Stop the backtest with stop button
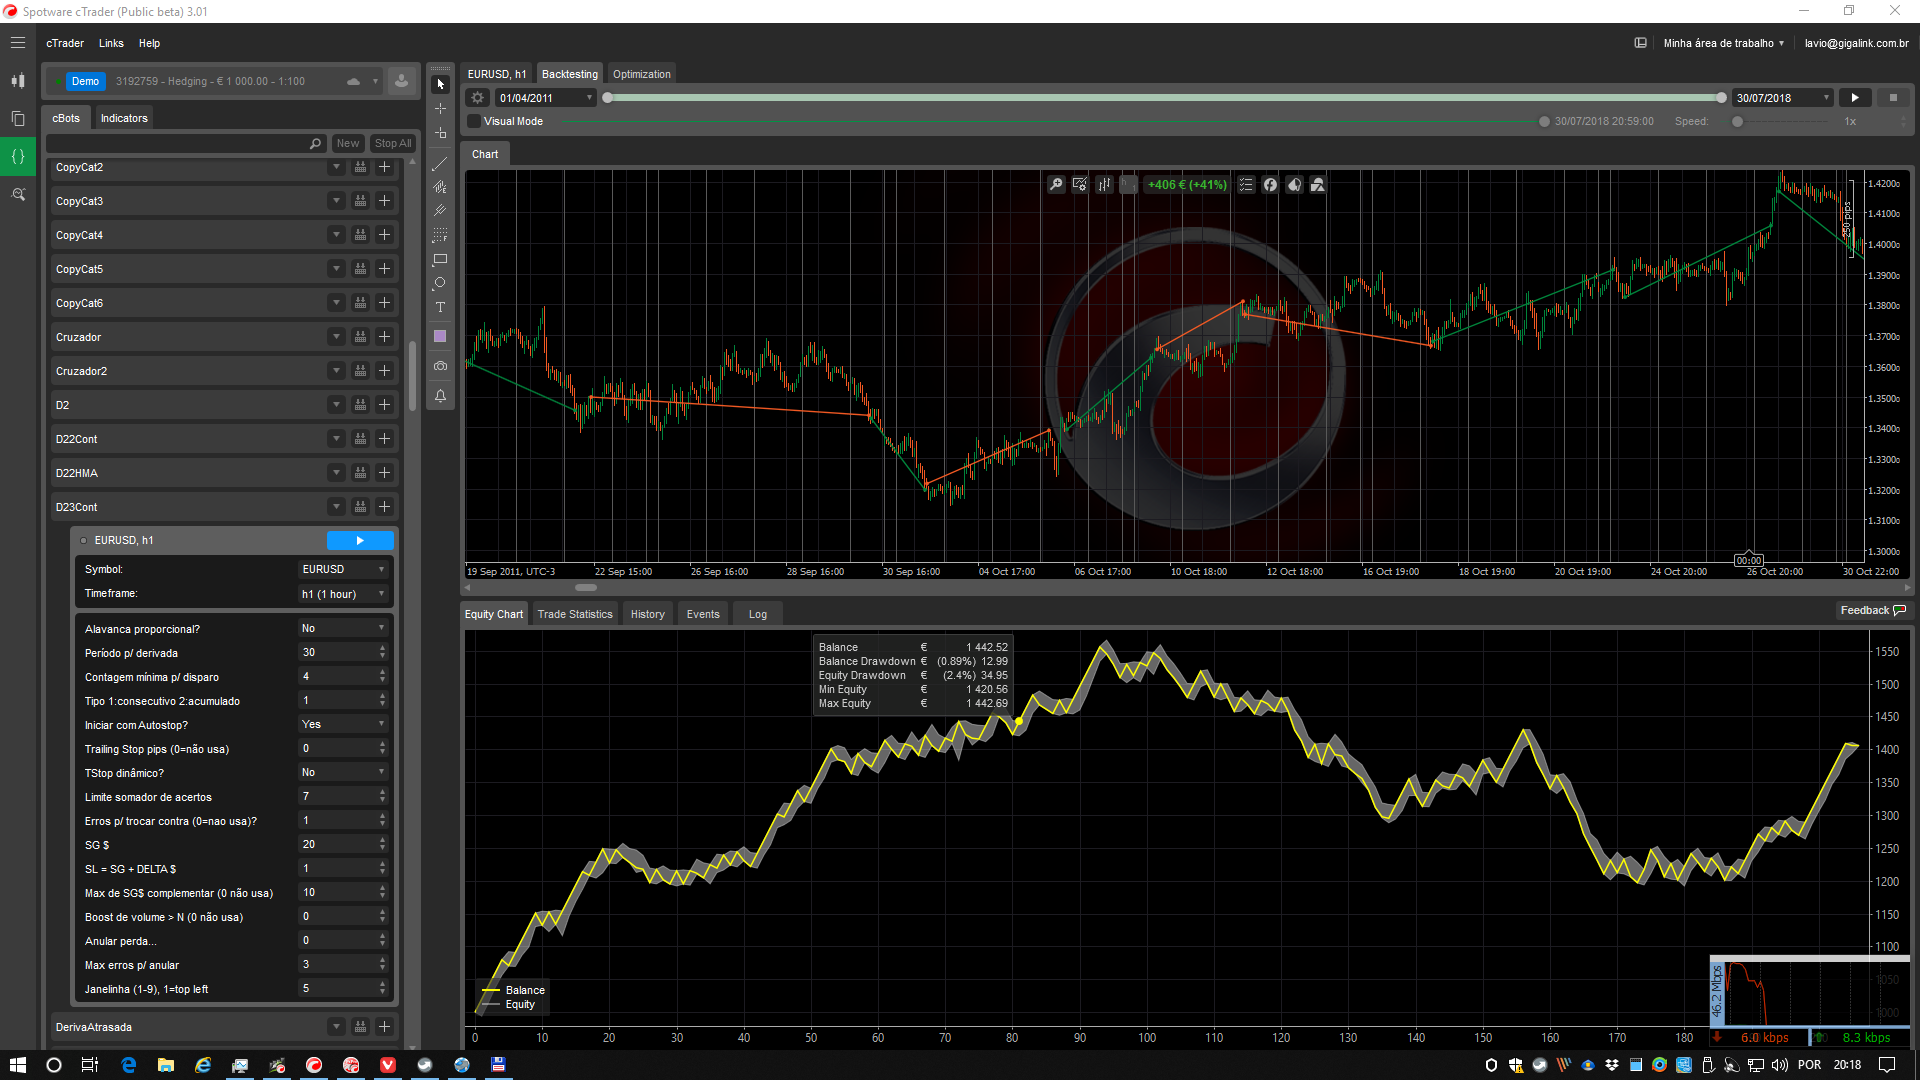 coord(1893,98)
